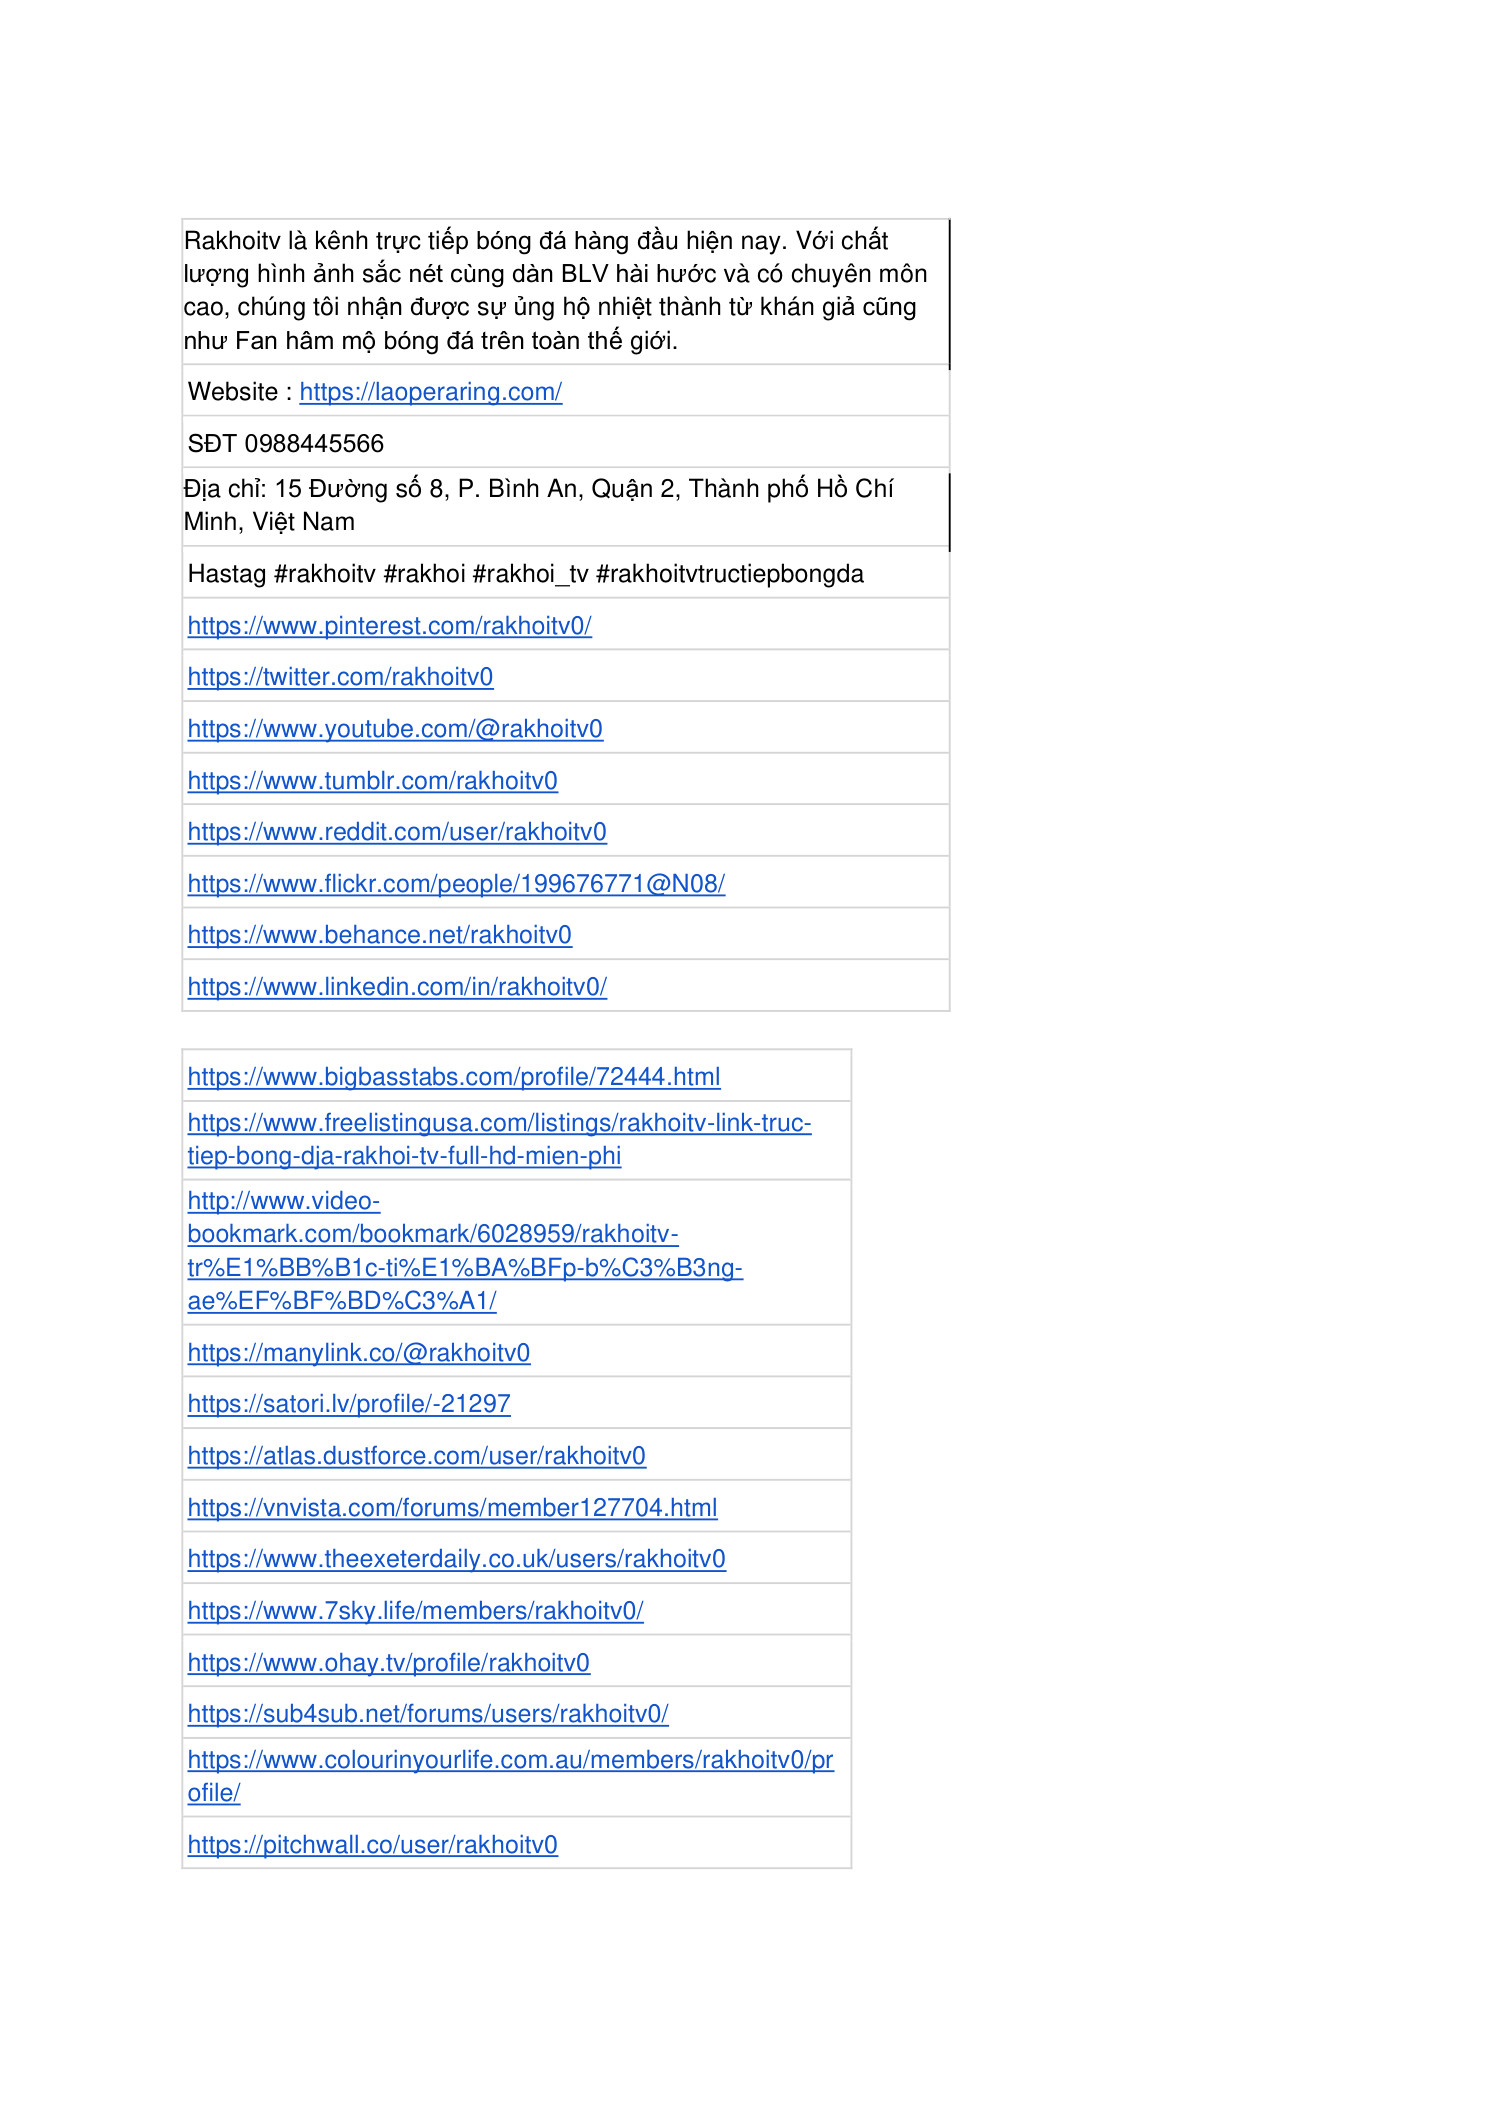This screenshot has height=2120, width=1500.
Task: Open the satori.lv profile link
Action: tap(349, 1404)
